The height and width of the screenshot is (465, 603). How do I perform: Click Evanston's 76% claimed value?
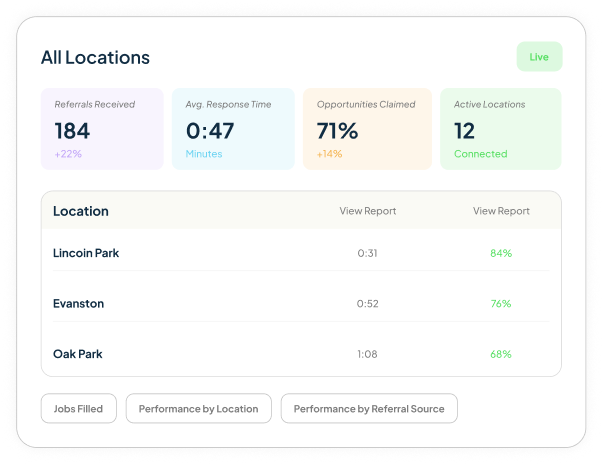pos(501,303)
